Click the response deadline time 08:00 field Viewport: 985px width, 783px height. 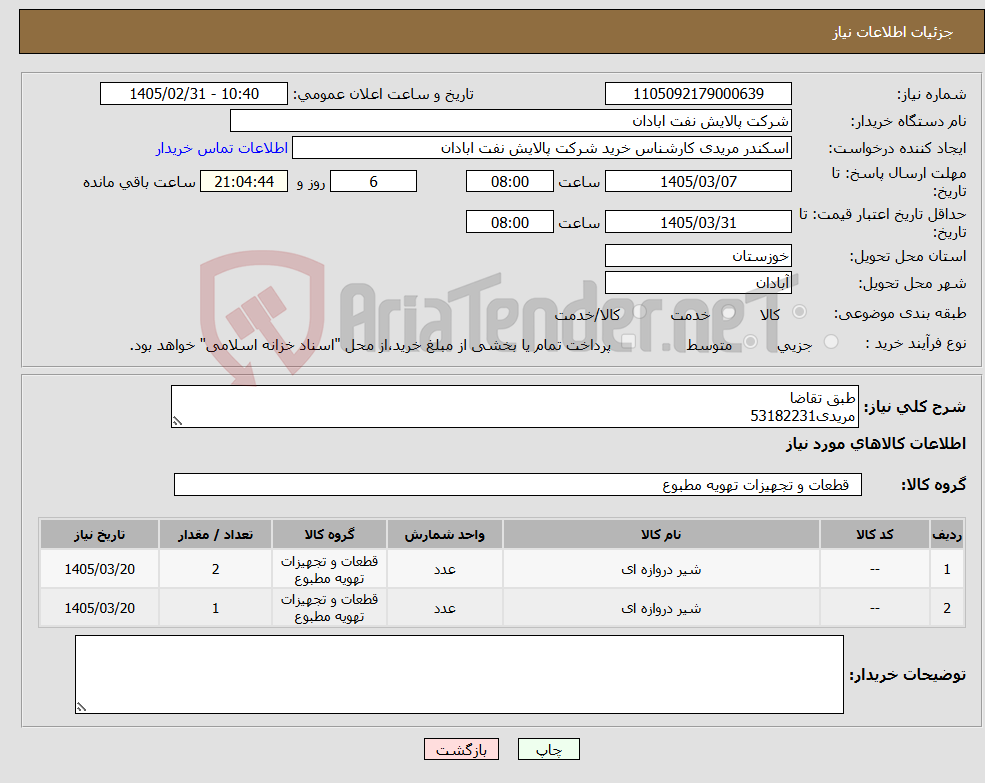(509, 182)
